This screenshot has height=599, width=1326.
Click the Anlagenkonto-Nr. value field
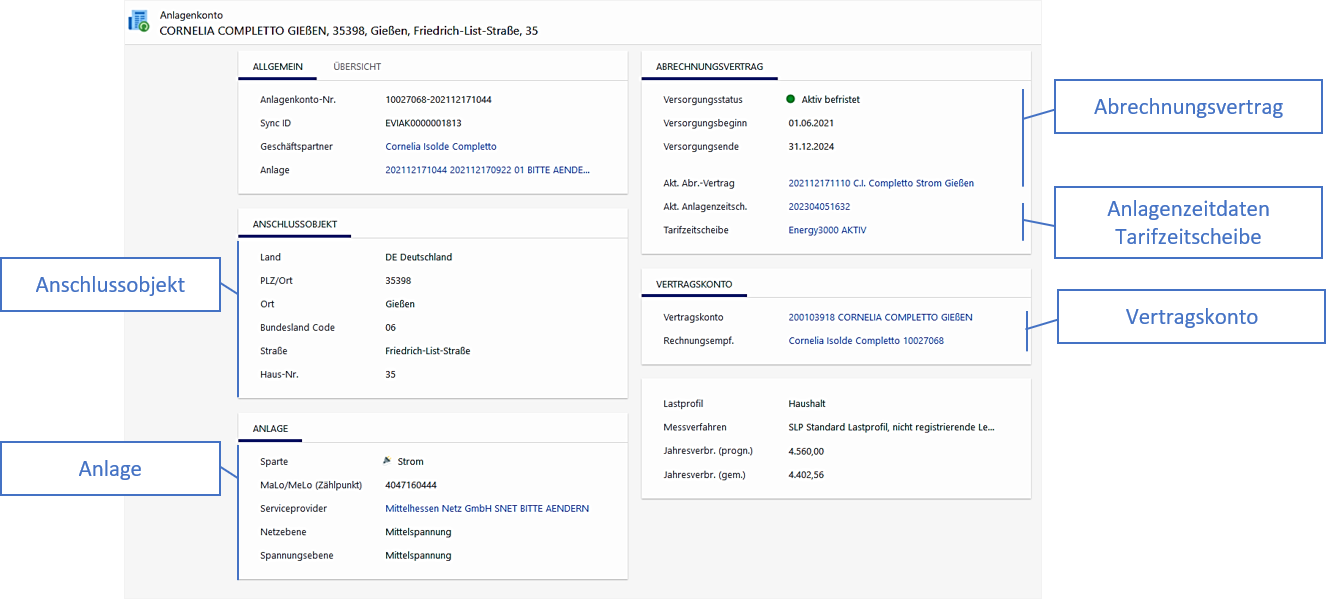pyautogui.click(x=438, y=100)
